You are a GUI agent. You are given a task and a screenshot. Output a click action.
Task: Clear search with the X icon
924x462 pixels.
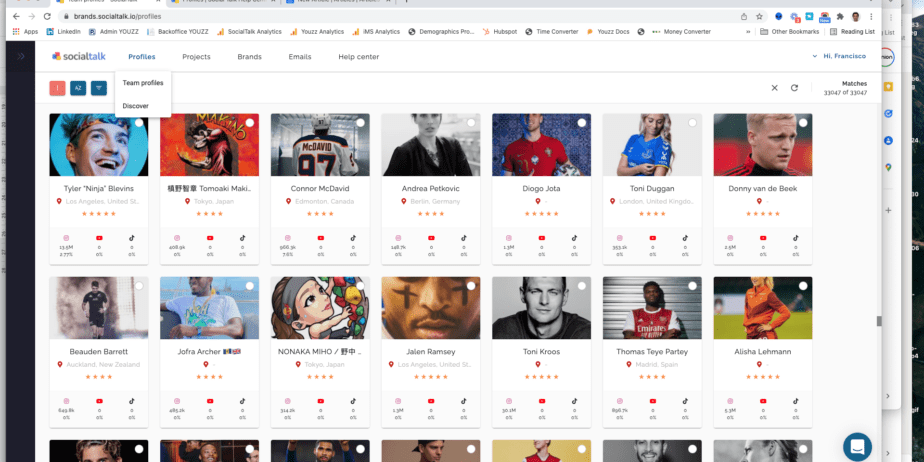pos(774,88)
